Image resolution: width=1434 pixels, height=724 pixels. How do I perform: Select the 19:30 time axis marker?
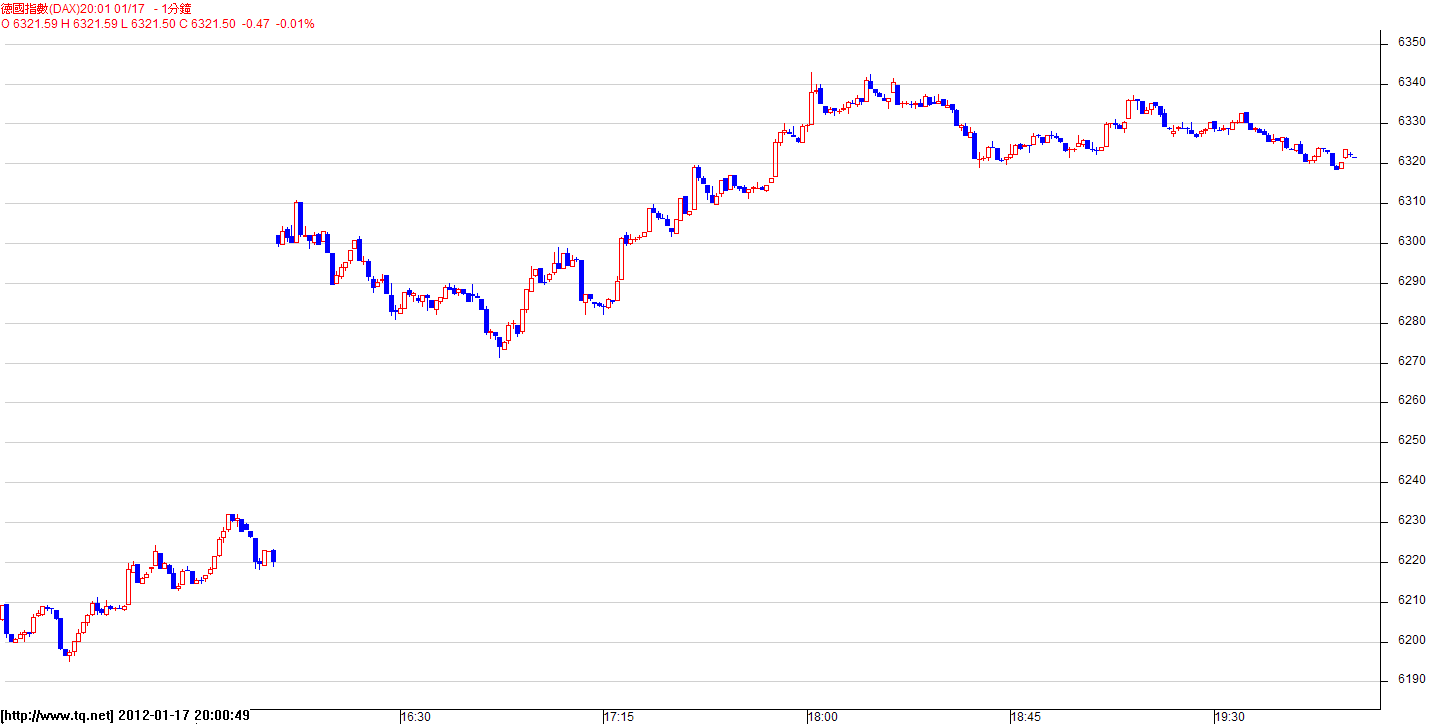[1229, 717]
